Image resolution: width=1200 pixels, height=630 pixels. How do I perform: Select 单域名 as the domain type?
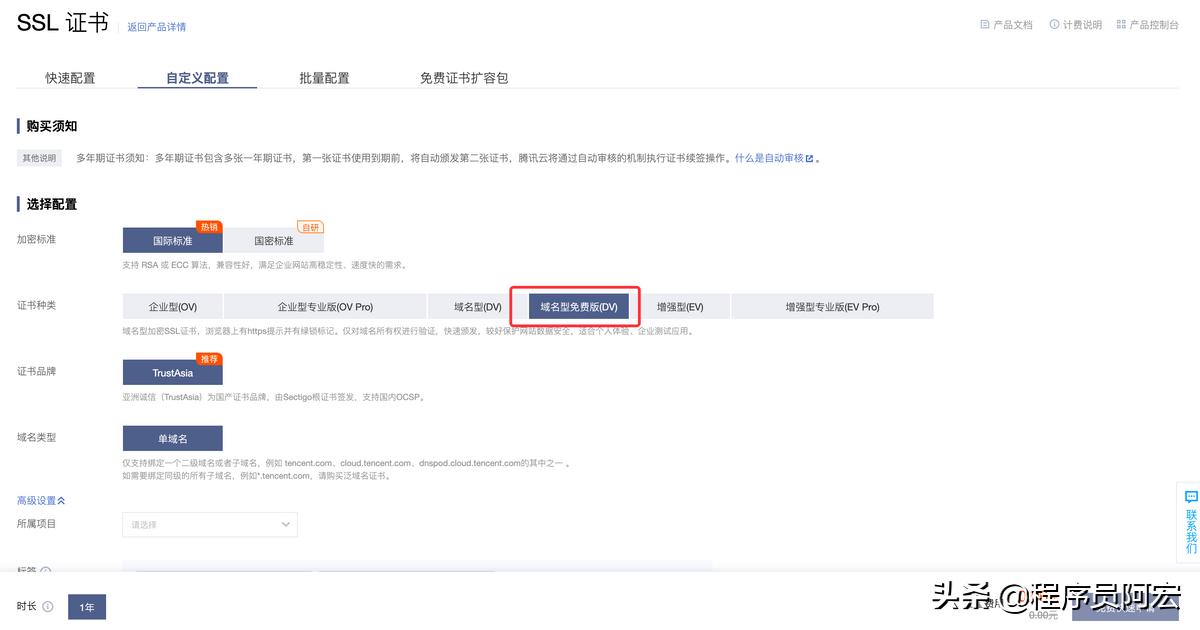pyautogui.click(x=172, y=438)
